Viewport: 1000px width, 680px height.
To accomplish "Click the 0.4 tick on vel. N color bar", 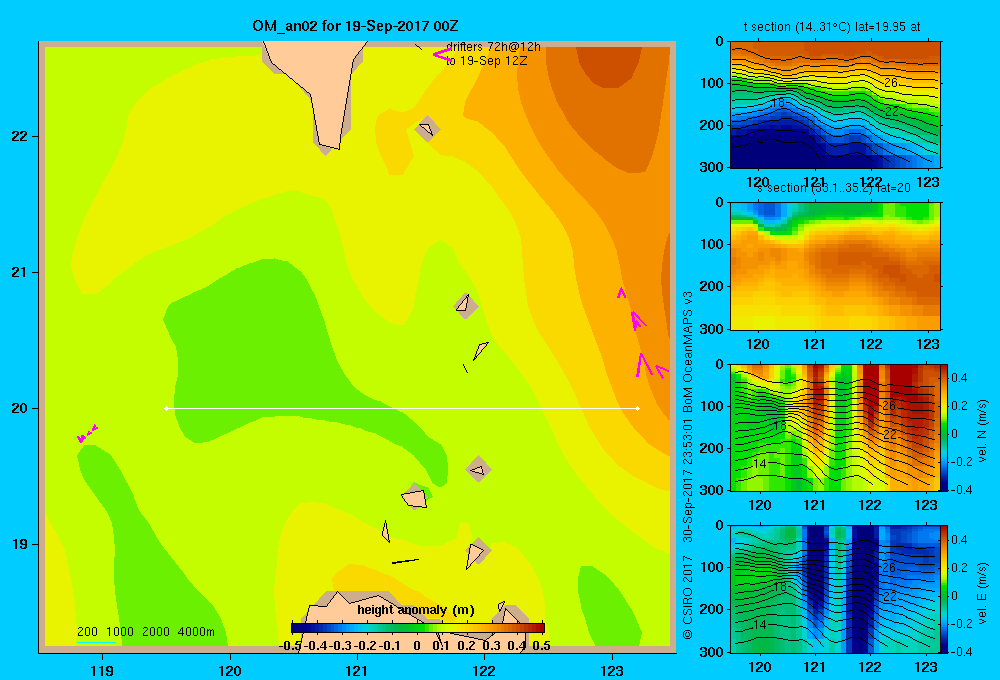I will 960,378.
